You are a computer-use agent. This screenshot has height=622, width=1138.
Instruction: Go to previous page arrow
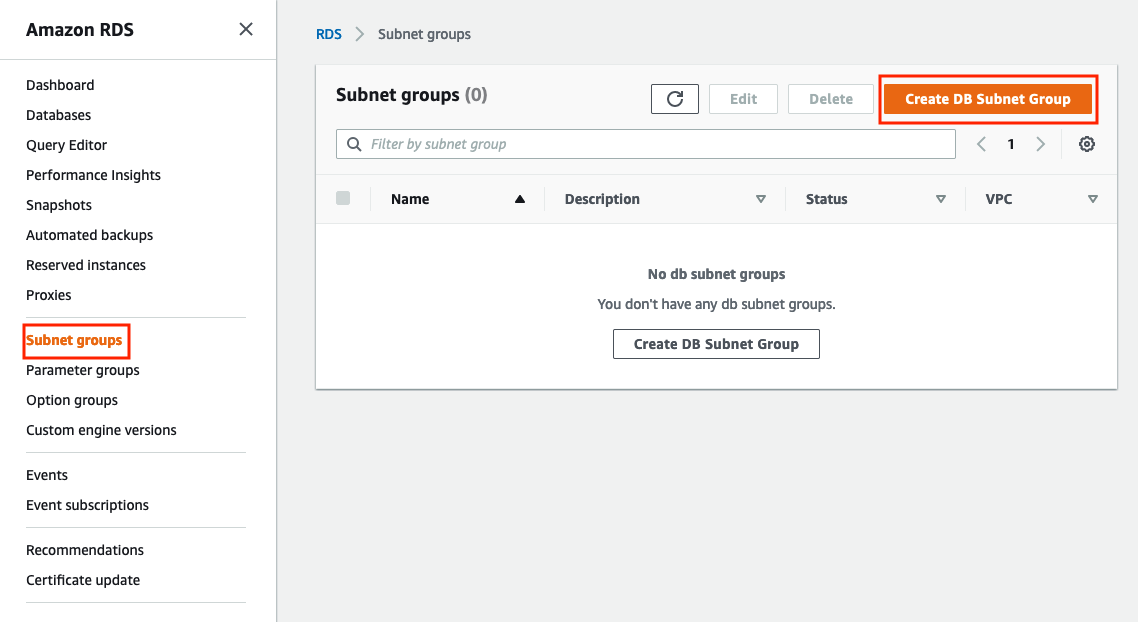pos(981,144)
